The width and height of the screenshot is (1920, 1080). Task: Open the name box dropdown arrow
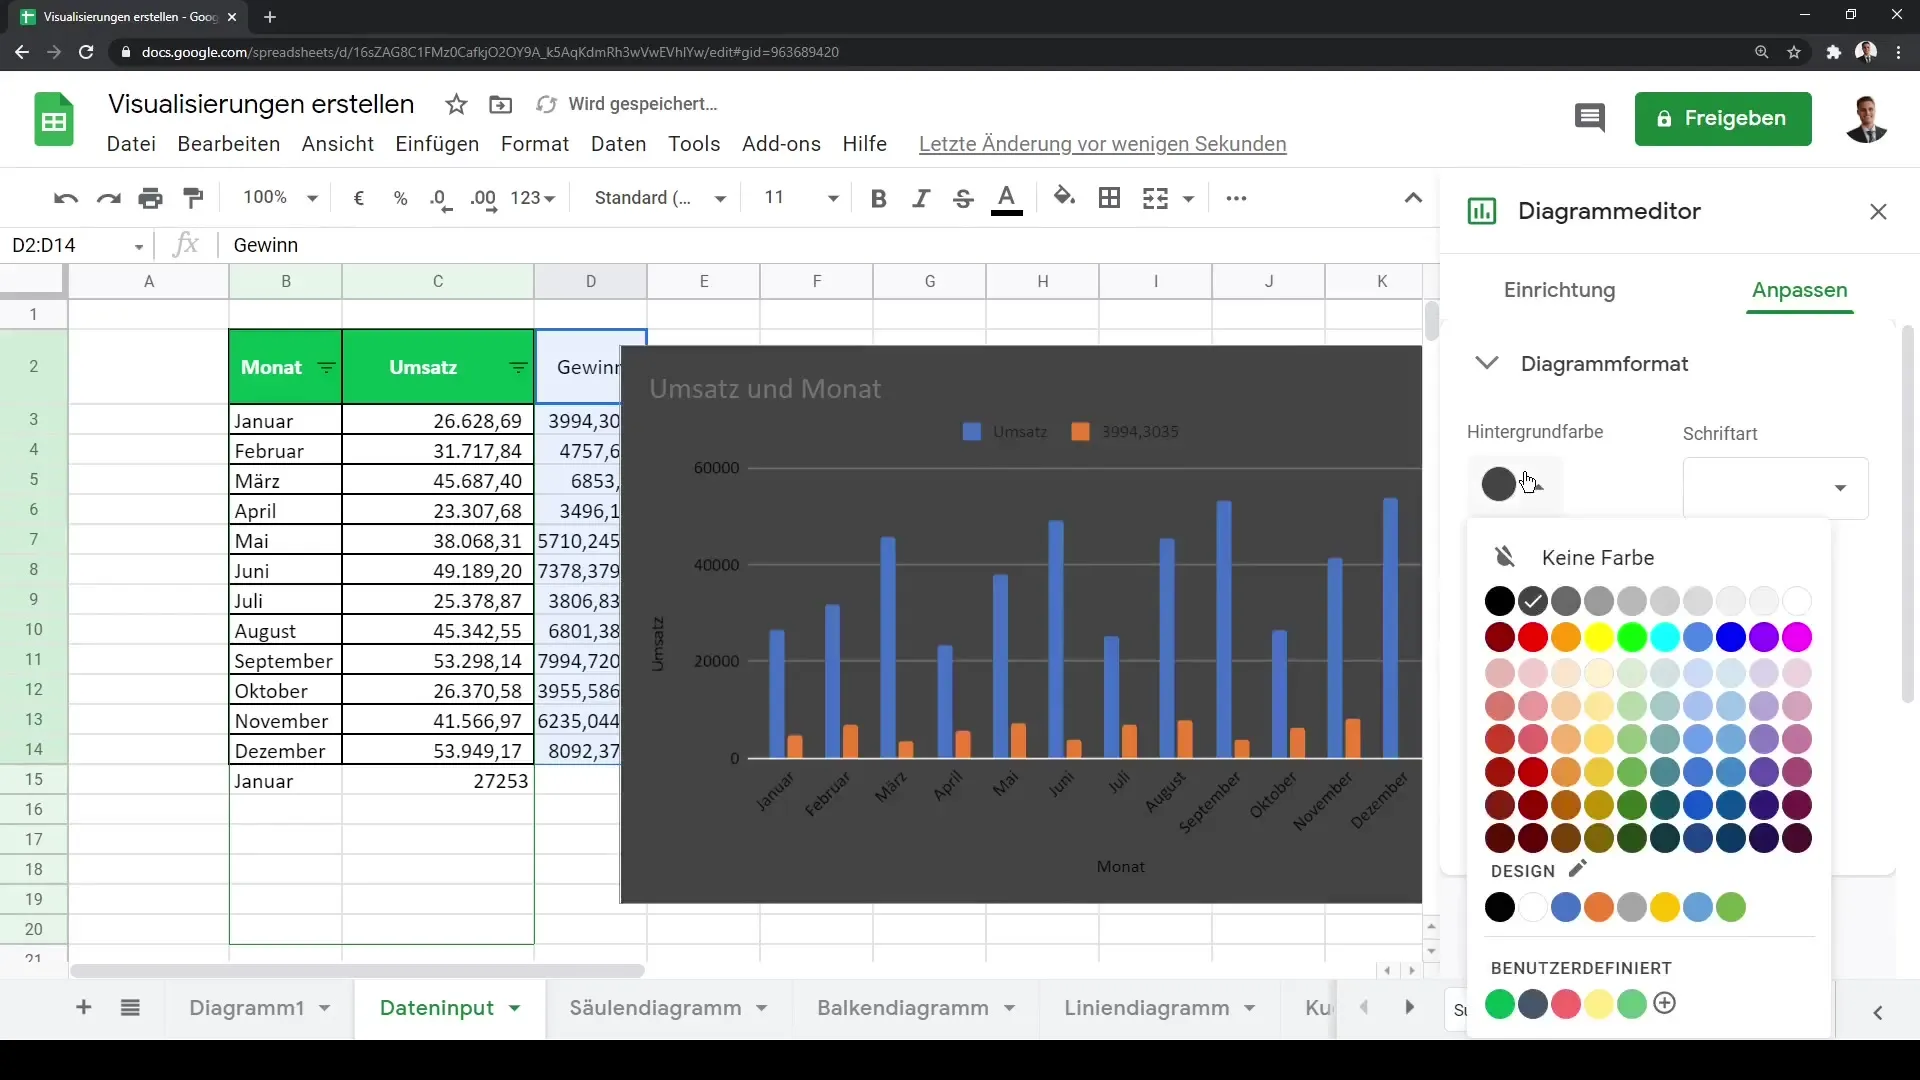click(x=138, y=246)
